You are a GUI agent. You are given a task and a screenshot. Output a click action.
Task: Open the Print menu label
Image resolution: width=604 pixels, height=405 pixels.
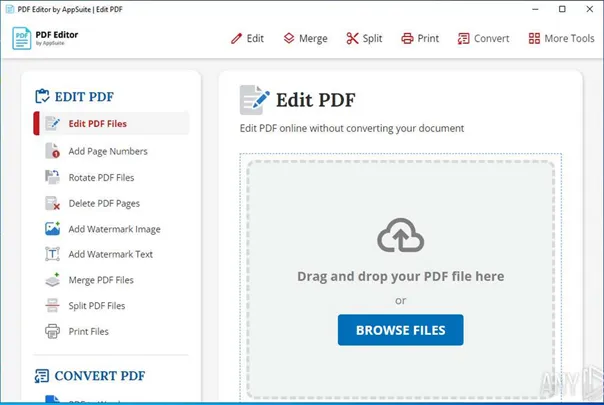click(428, 39)
